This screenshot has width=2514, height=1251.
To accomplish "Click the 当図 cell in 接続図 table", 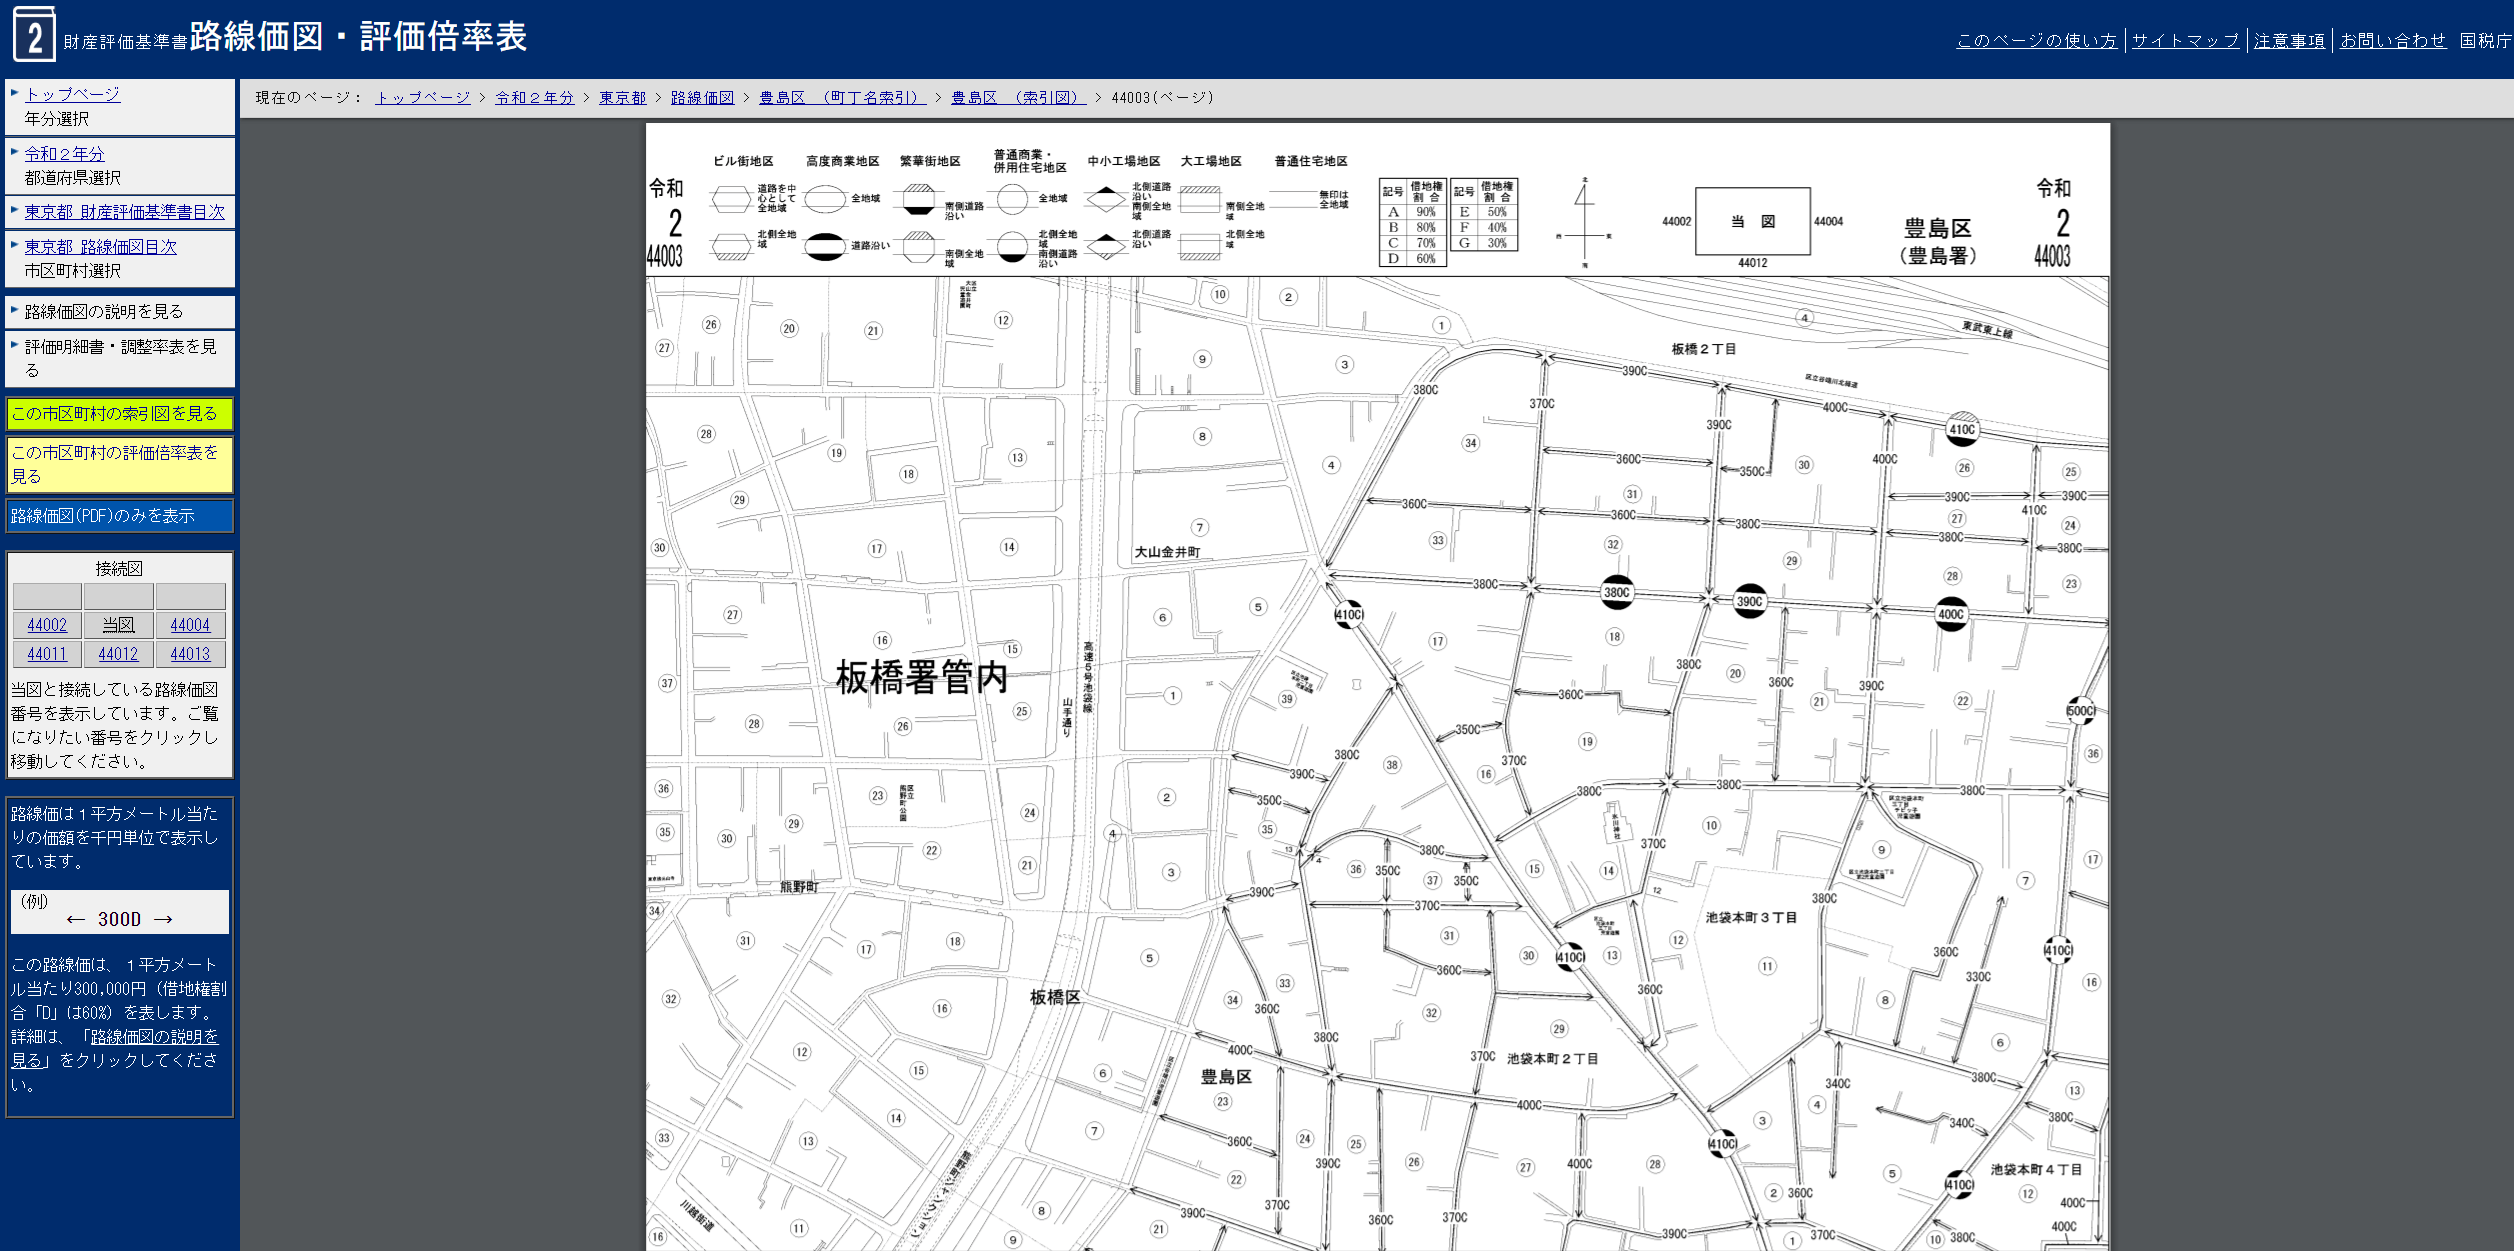I will (118, 625).
